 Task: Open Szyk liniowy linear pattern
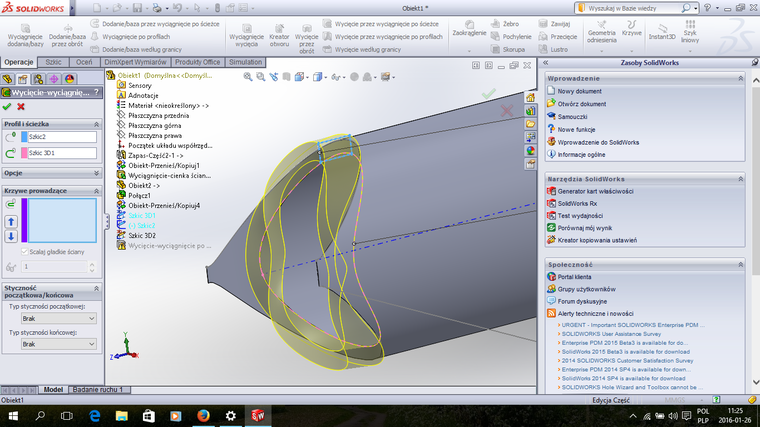pyautogui.click(x=690, y=32)
